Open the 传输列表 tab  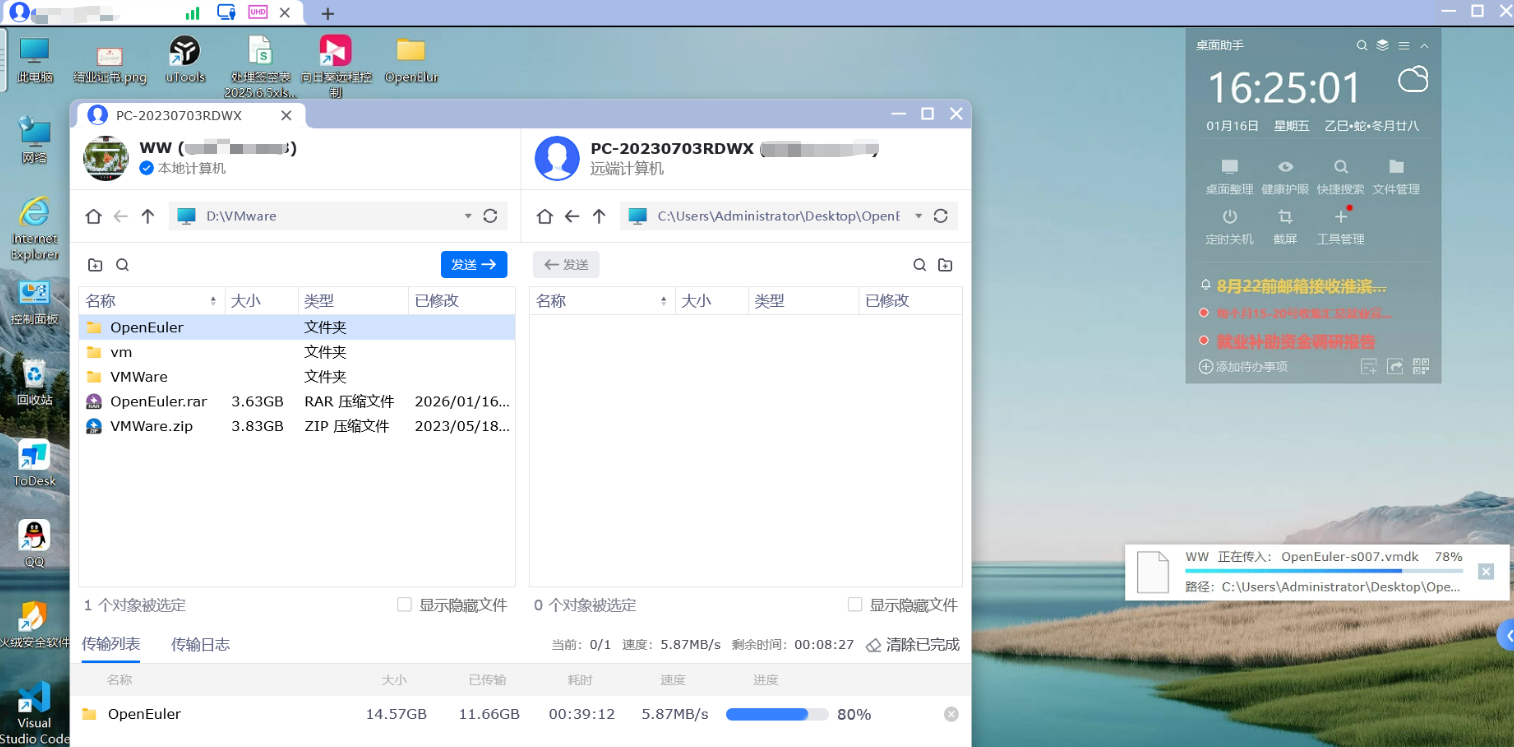tap(111, 645)
